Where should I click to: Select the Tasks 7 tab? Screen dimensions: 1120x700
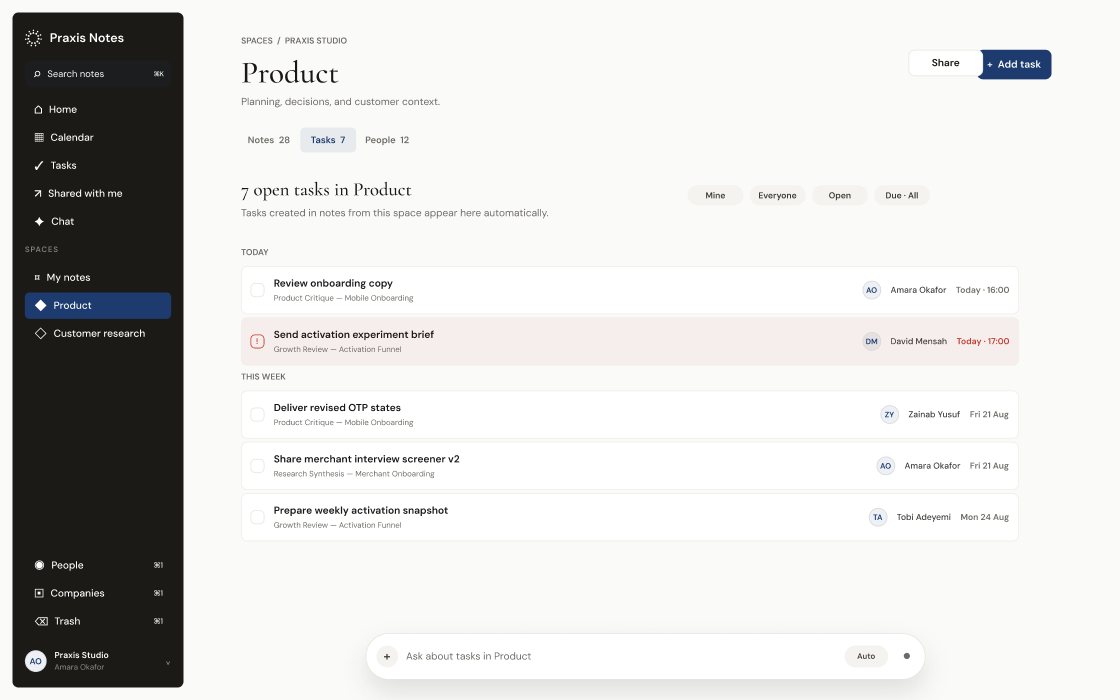click(x=328, y=140)
